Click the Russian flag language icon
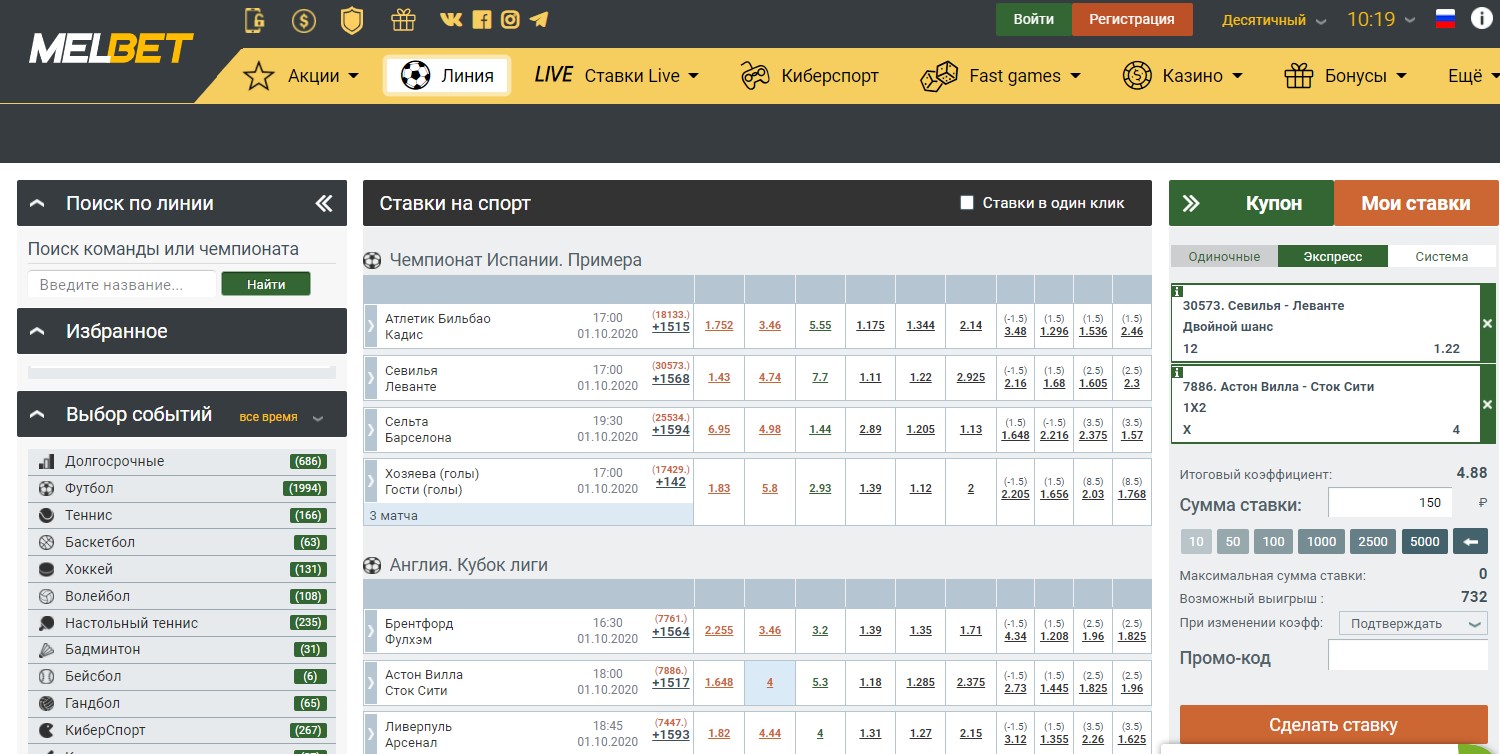 (x=1445, y=19)
